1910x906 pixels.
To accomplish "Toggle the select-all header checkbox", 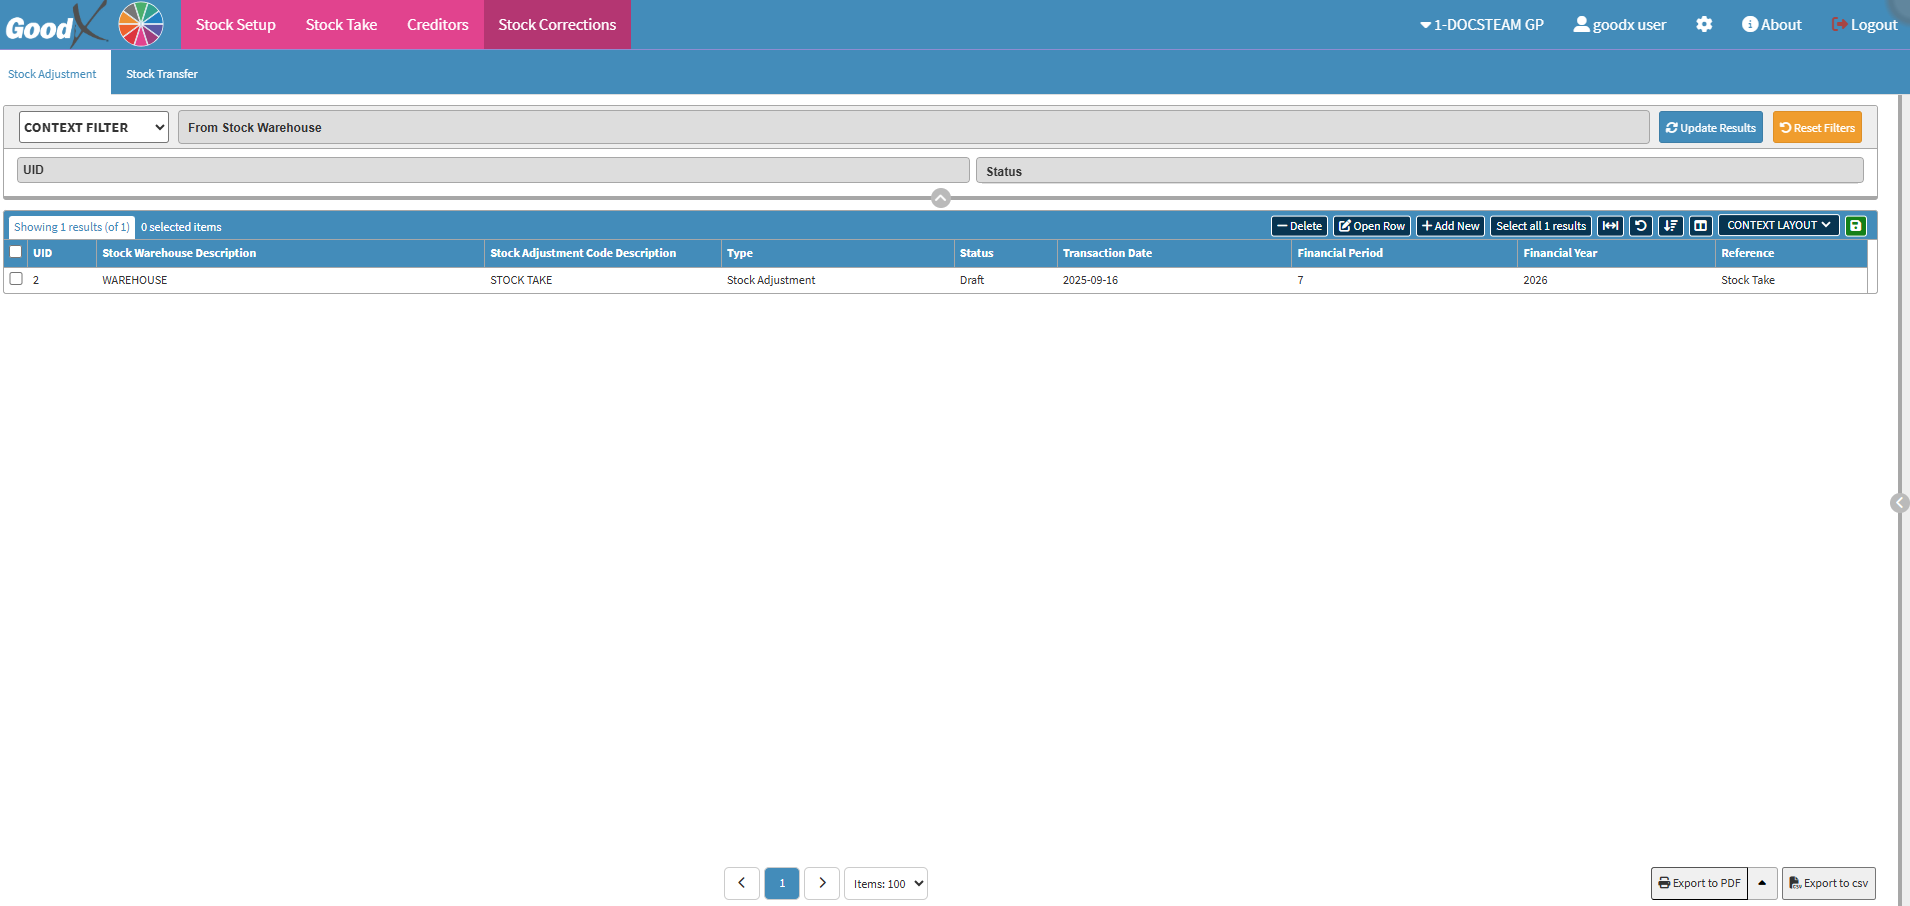I will (x=16, y=252).
